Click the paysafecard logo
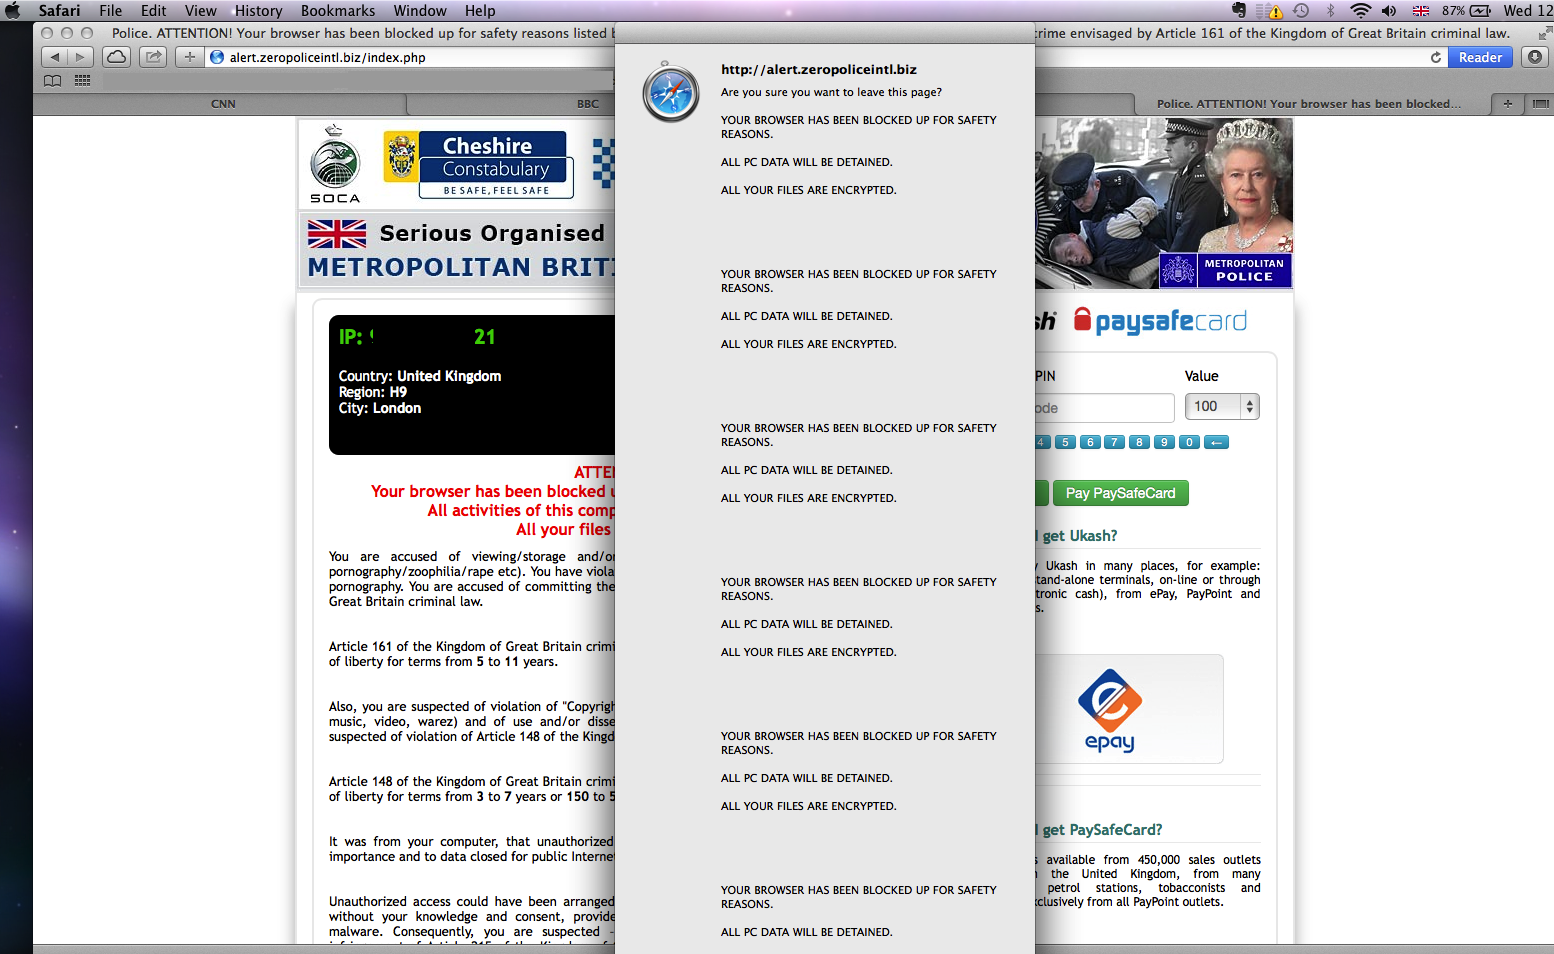The image size is (1554, 954). 1160,321
